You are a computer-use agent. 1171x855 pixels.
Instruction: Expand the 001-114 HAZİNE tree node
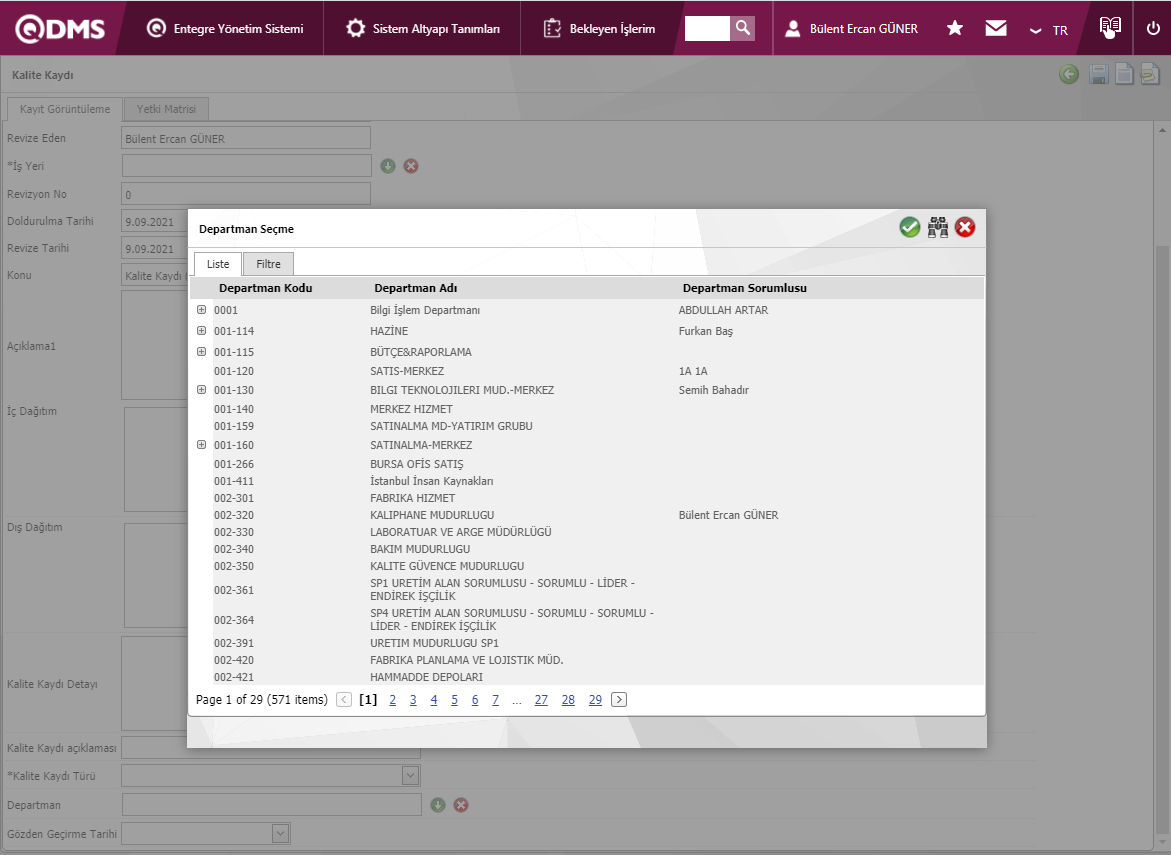tap(202, 331)
